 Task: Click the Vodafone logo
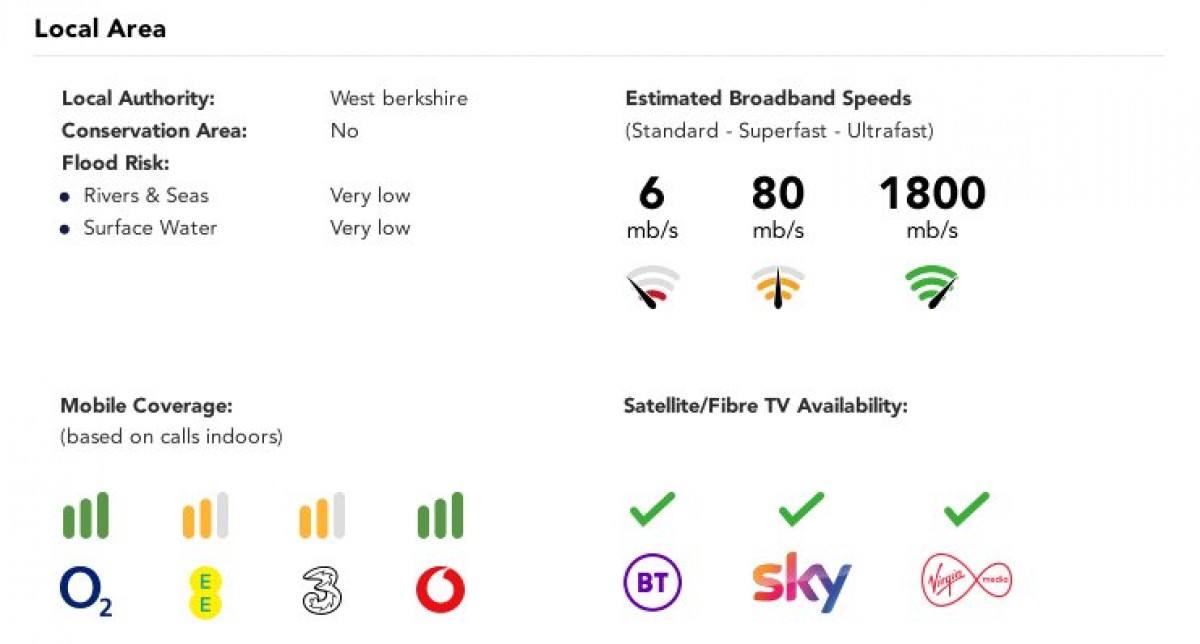click(x=440, y=590)
